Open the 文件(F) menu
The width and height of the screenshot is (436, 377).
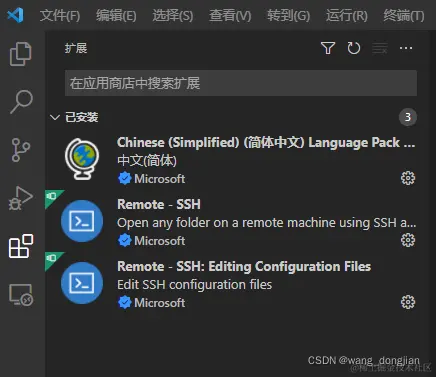[60, 15]
